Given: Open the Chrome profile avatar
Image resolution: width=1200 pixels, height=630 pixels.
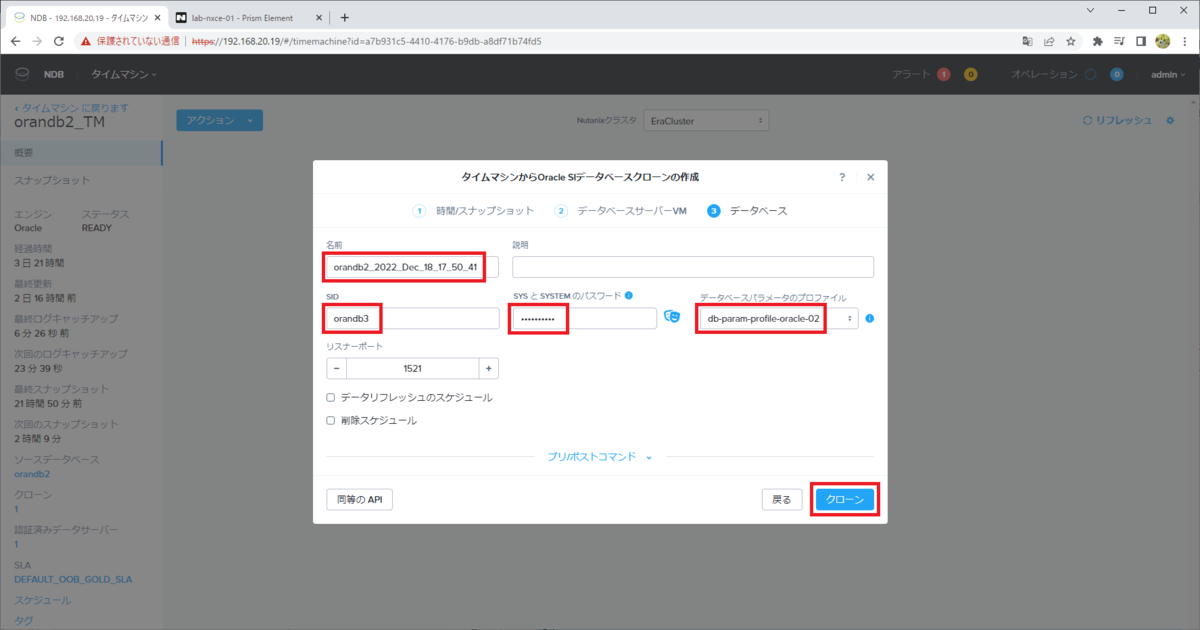Looking at the screenshot, I should click(1163, 41).
